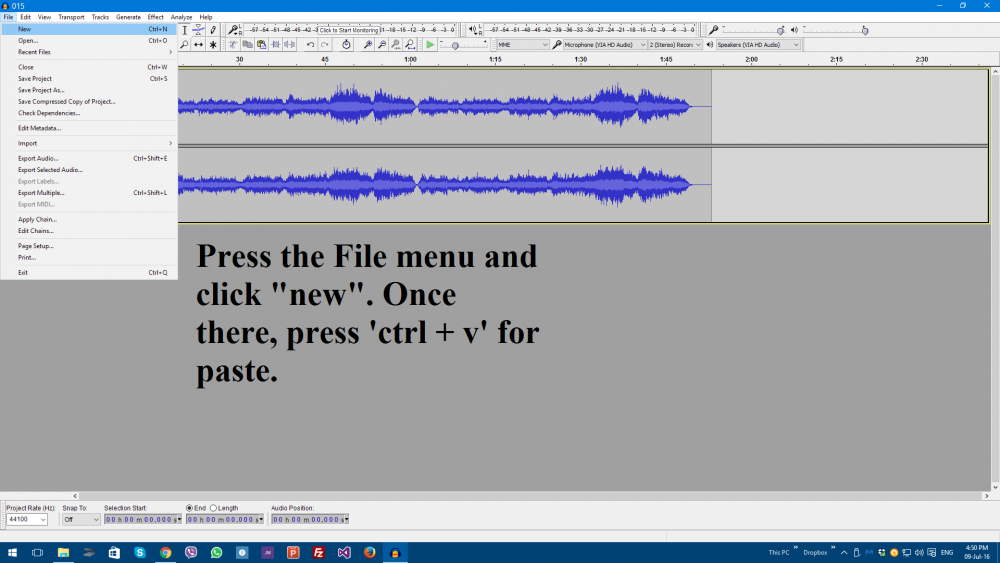Open Selection Start time format arrow

(179, 520)
